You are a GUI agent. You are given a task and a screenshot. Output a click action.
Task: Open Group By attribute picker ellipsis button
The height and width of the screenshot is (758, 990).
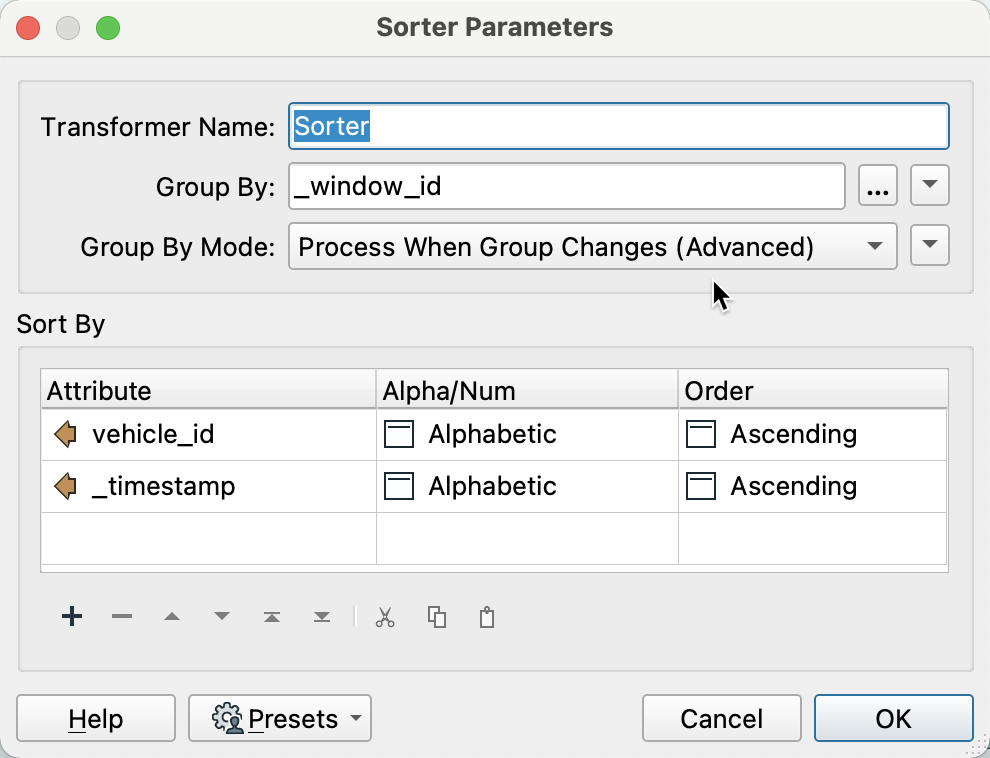click(878, 186)
